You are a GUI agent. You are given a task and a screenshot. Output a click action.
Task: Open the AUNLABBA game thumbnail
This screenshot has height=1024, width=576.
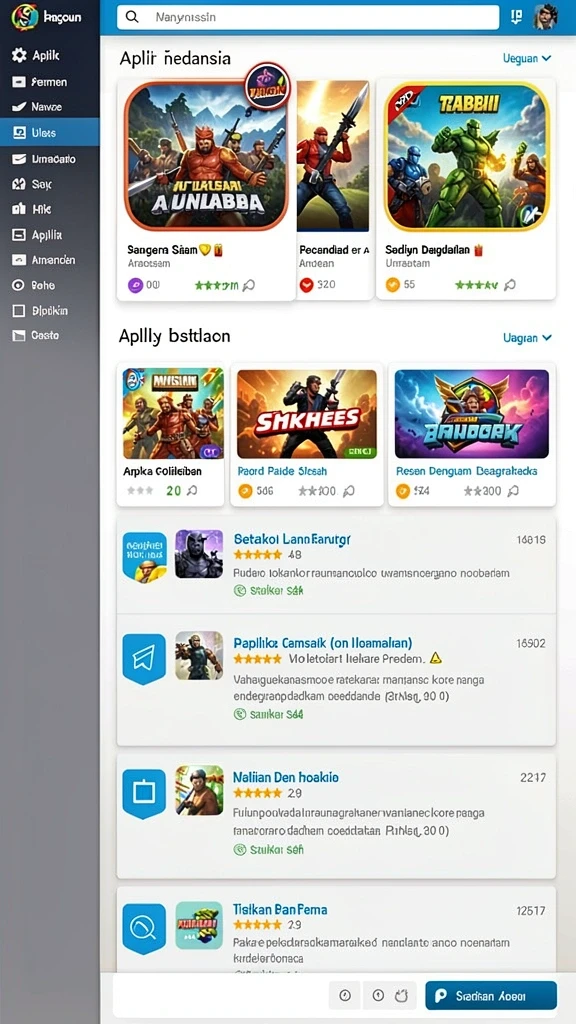206,157
